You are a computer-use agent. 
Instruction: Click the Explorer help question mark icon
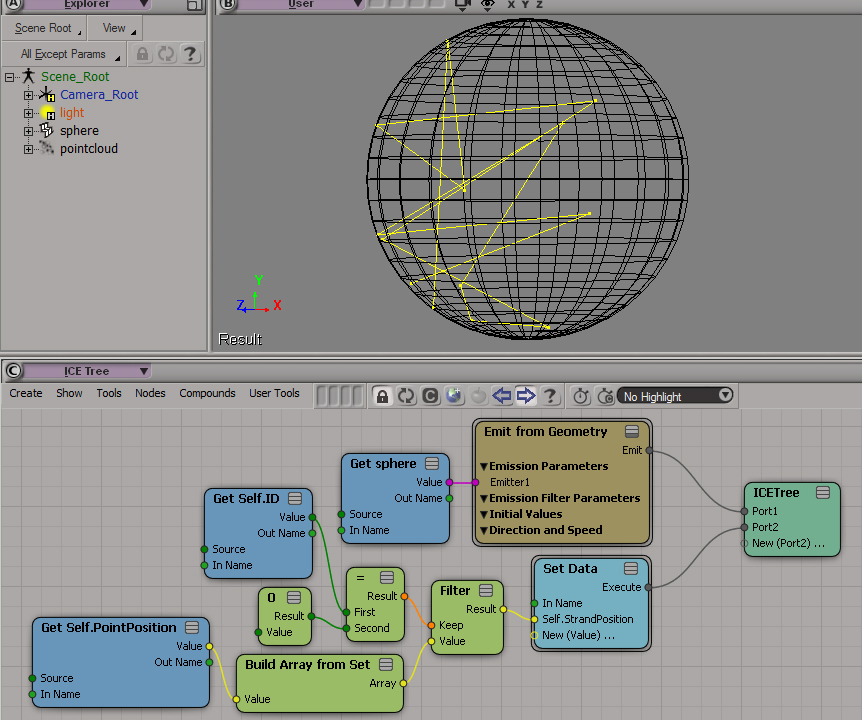point(190,54)
